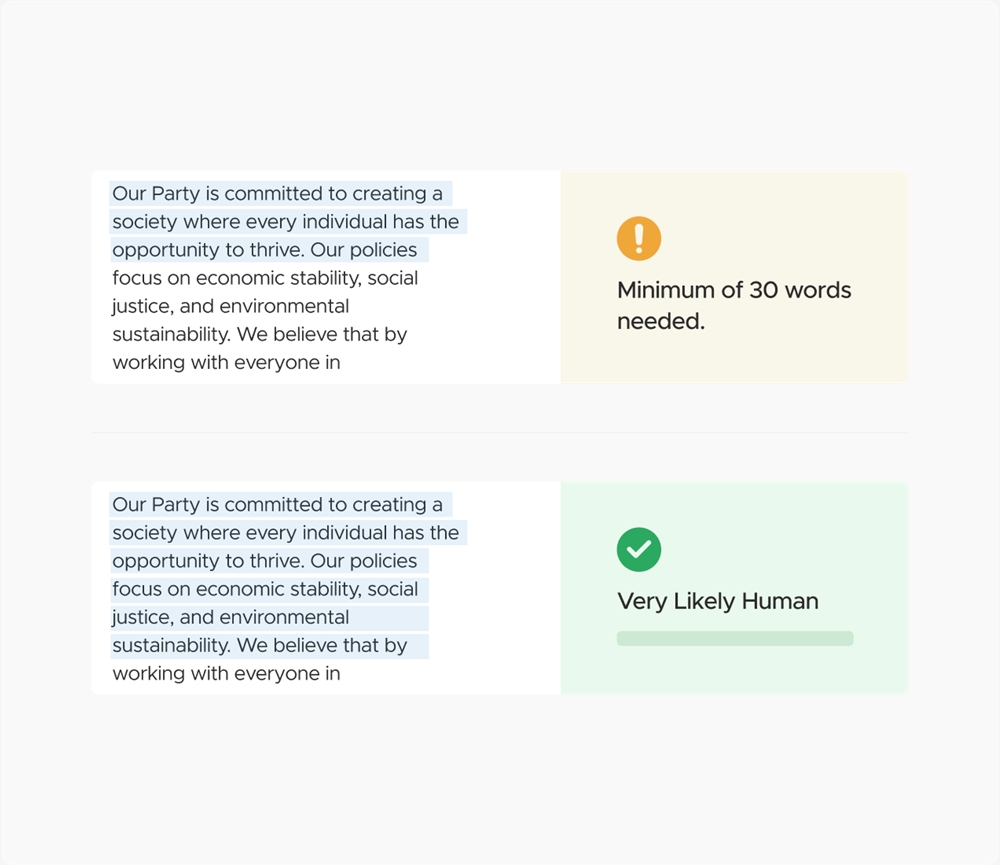Click unhighlighted 'focus on economic stability' line in top box

265,278
